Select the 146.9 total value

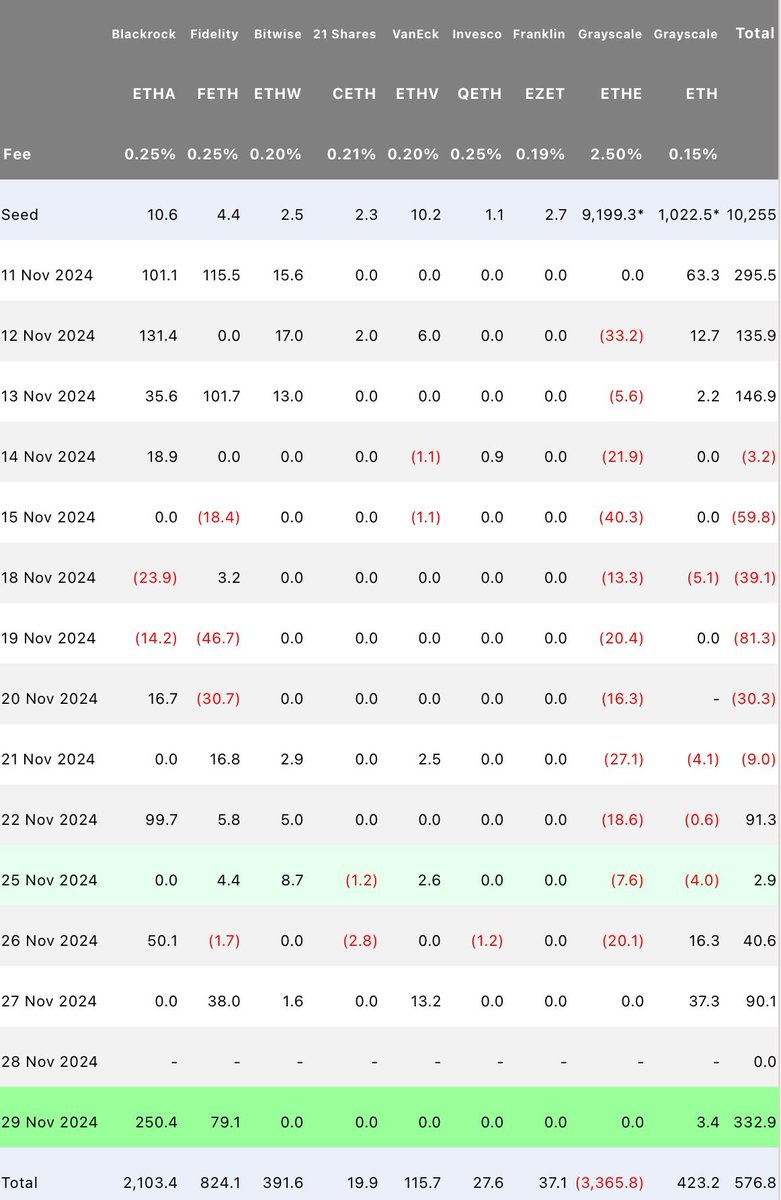click(756, 396)
